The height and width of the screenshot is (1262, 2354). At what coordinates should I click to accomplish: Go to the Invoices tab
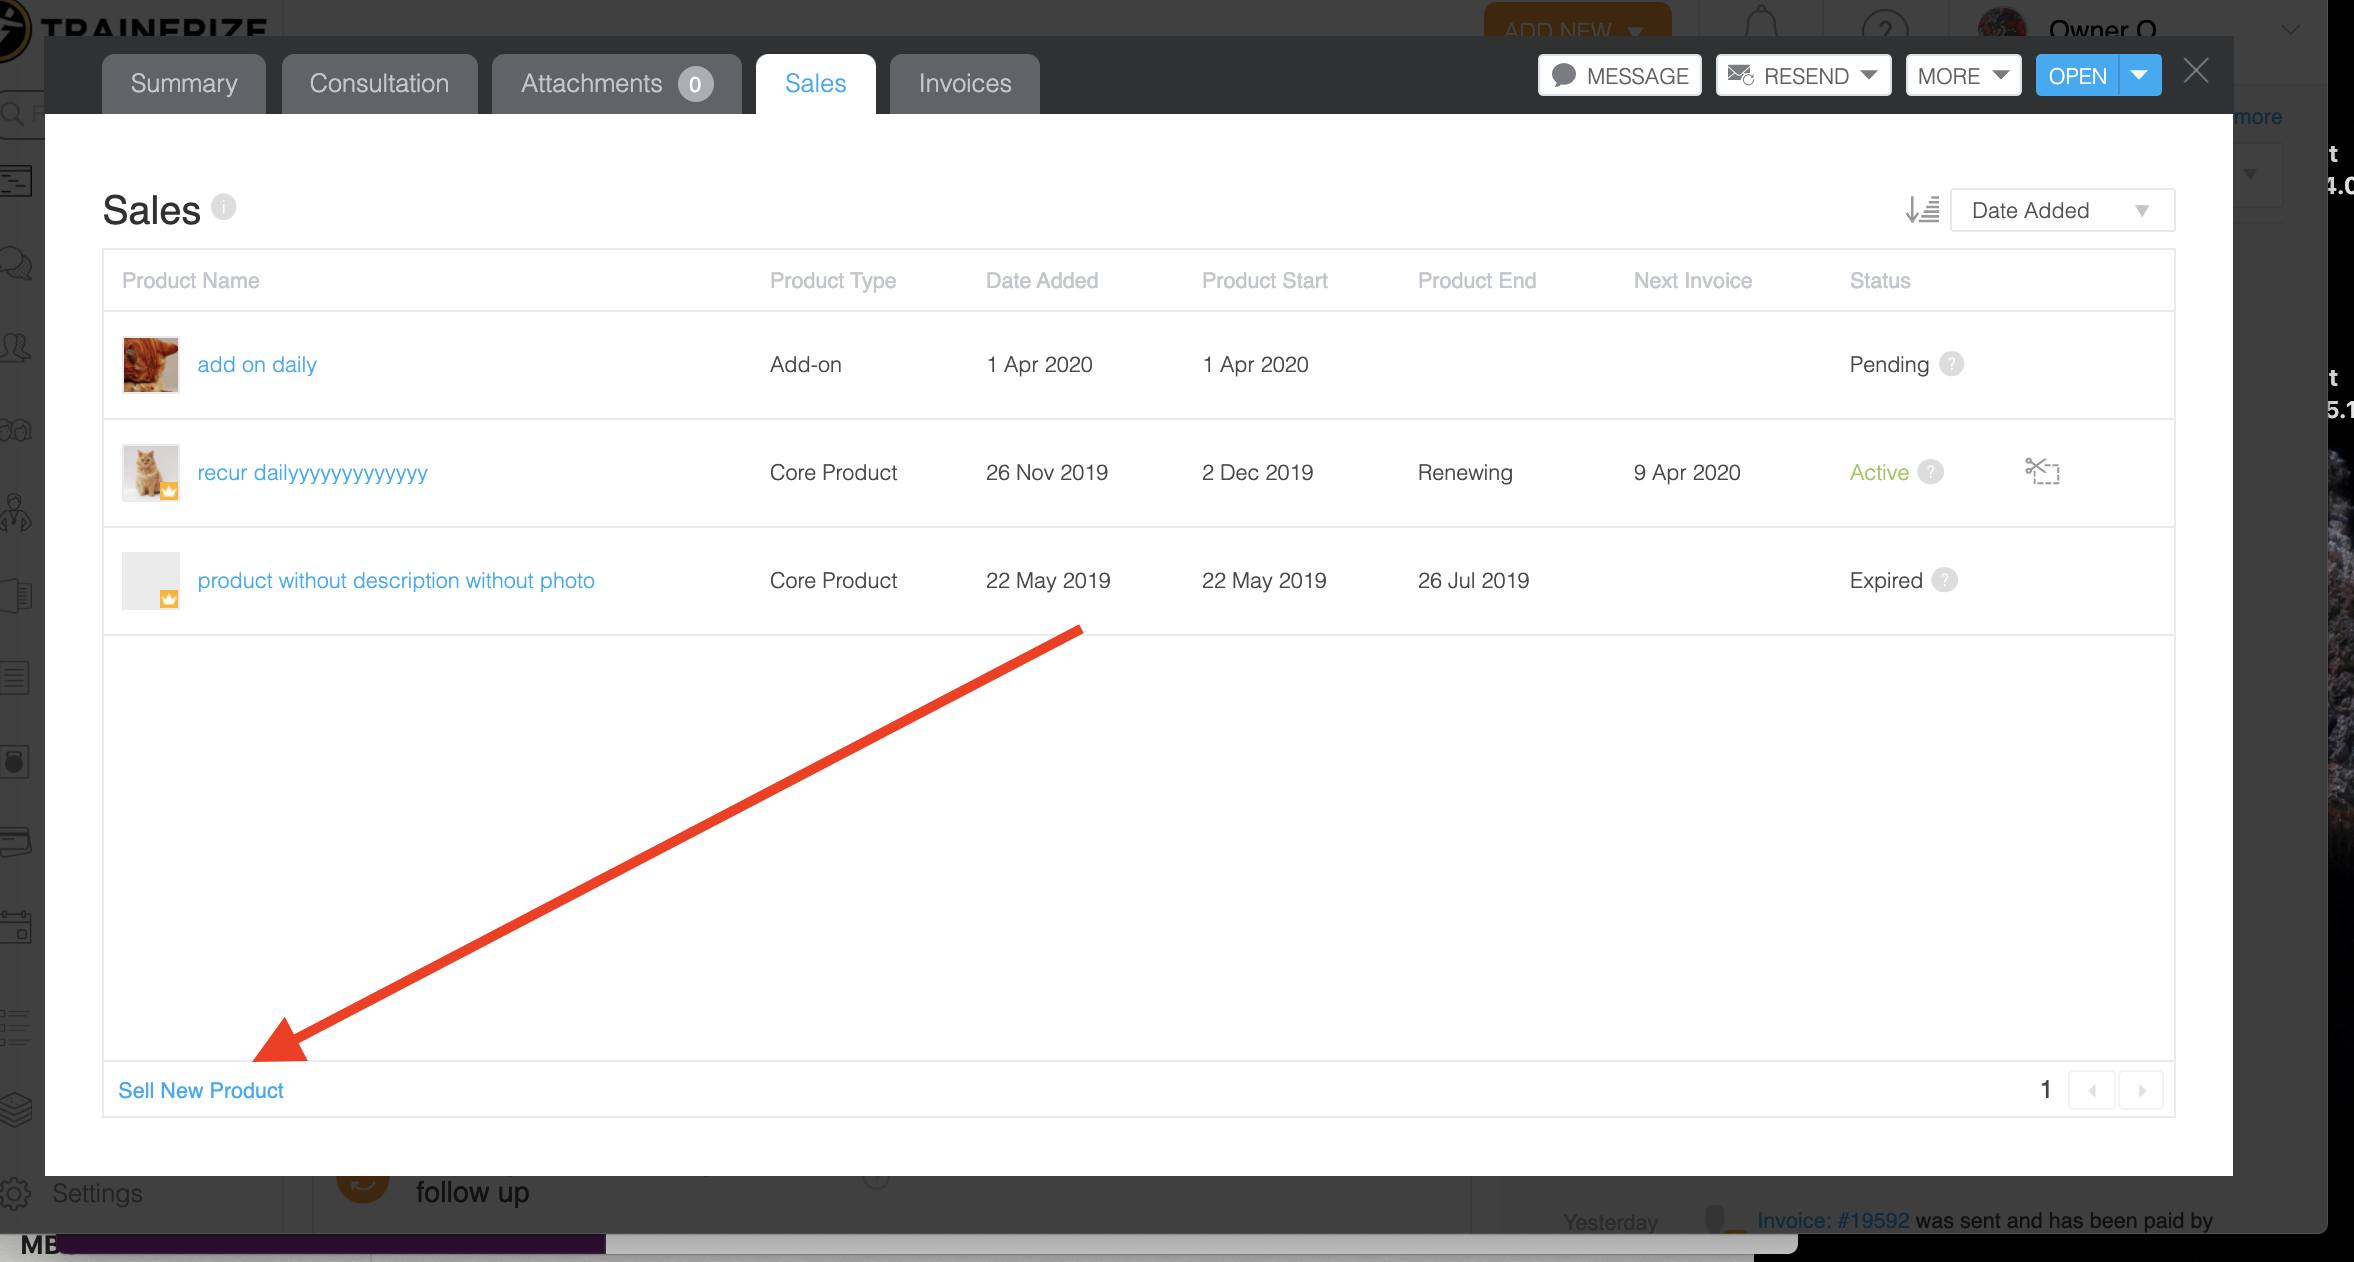click(x=964, y=84)
